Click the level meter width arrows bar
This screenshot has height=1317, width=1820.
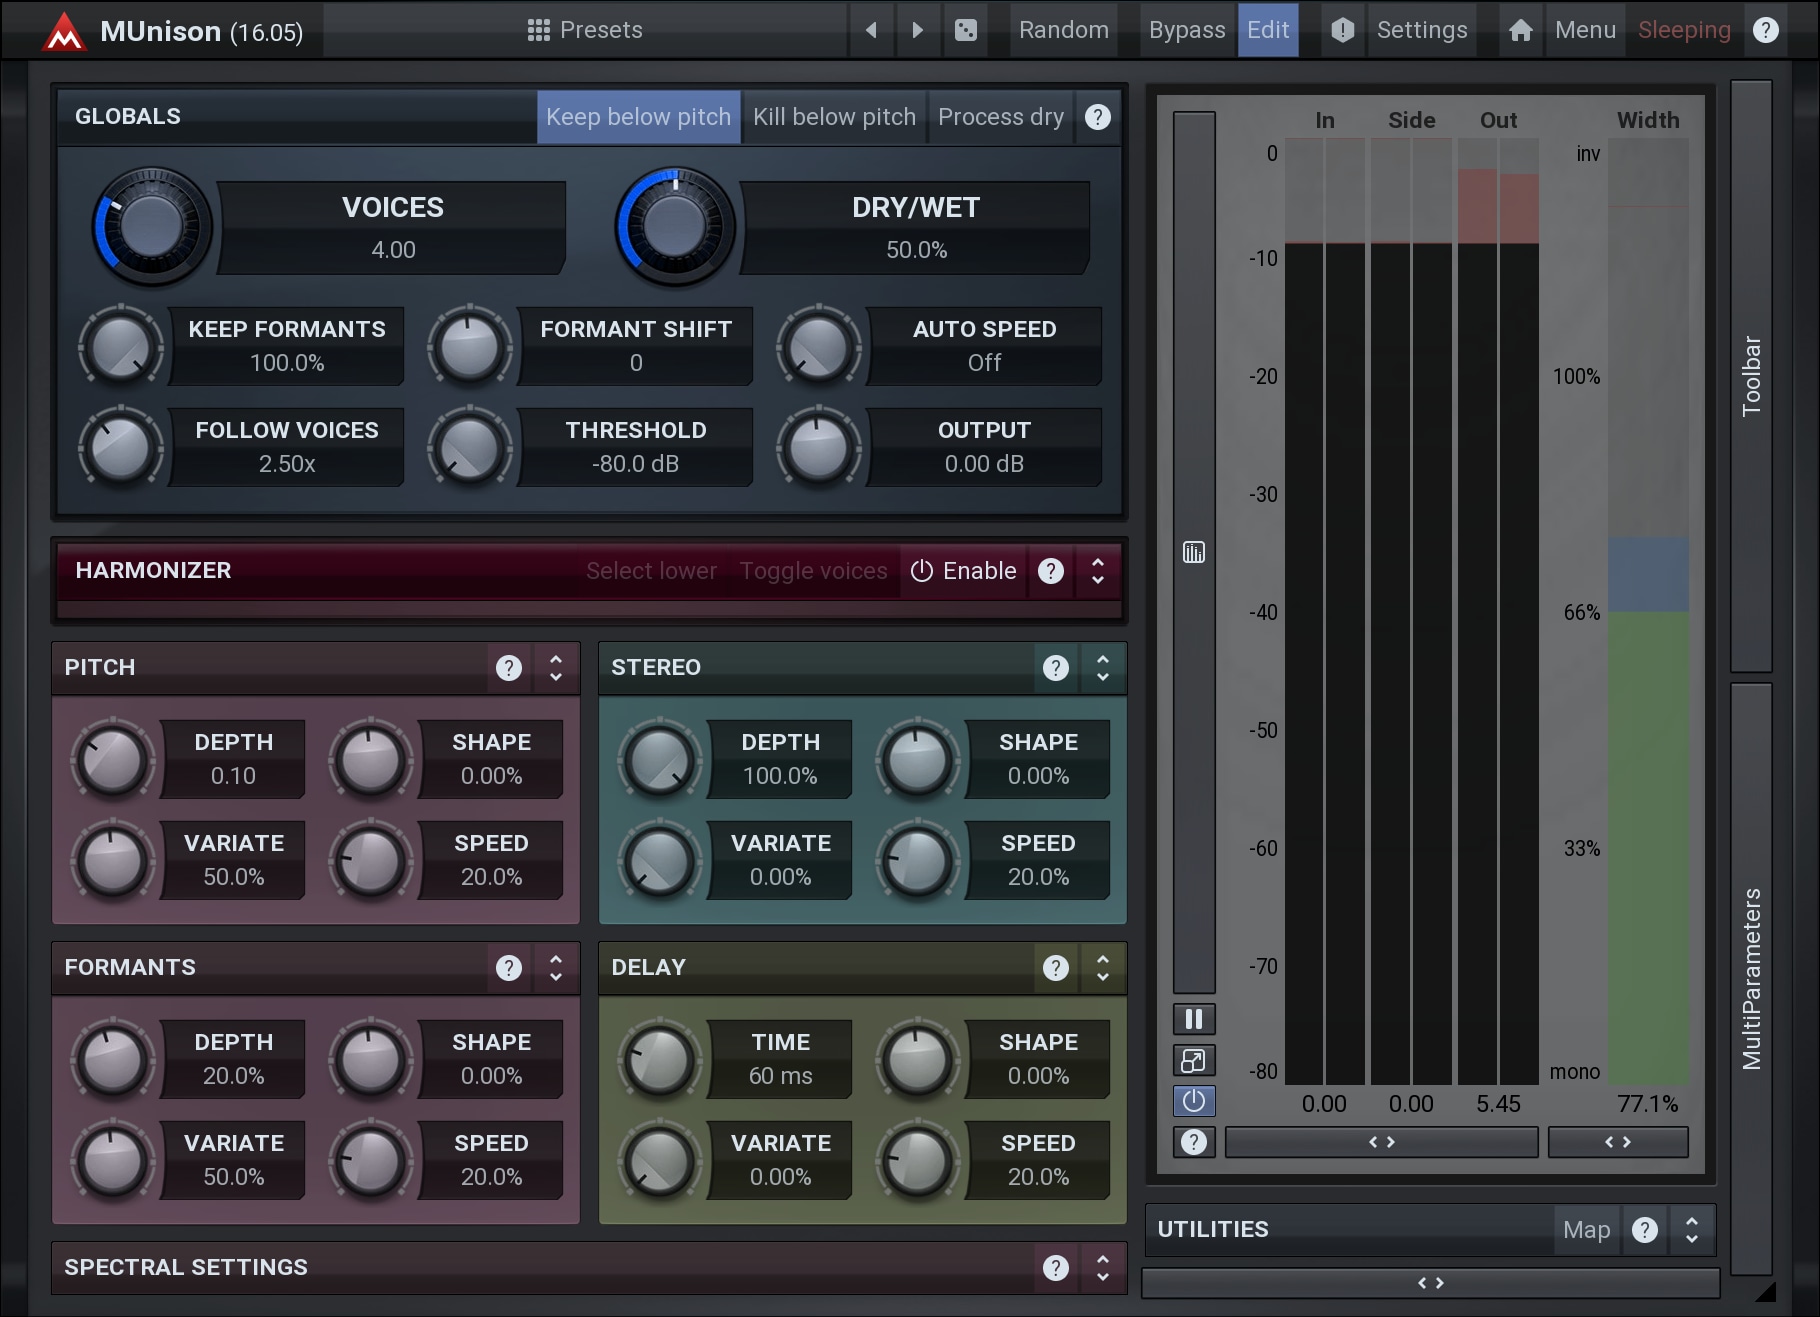(1381, 1142)
